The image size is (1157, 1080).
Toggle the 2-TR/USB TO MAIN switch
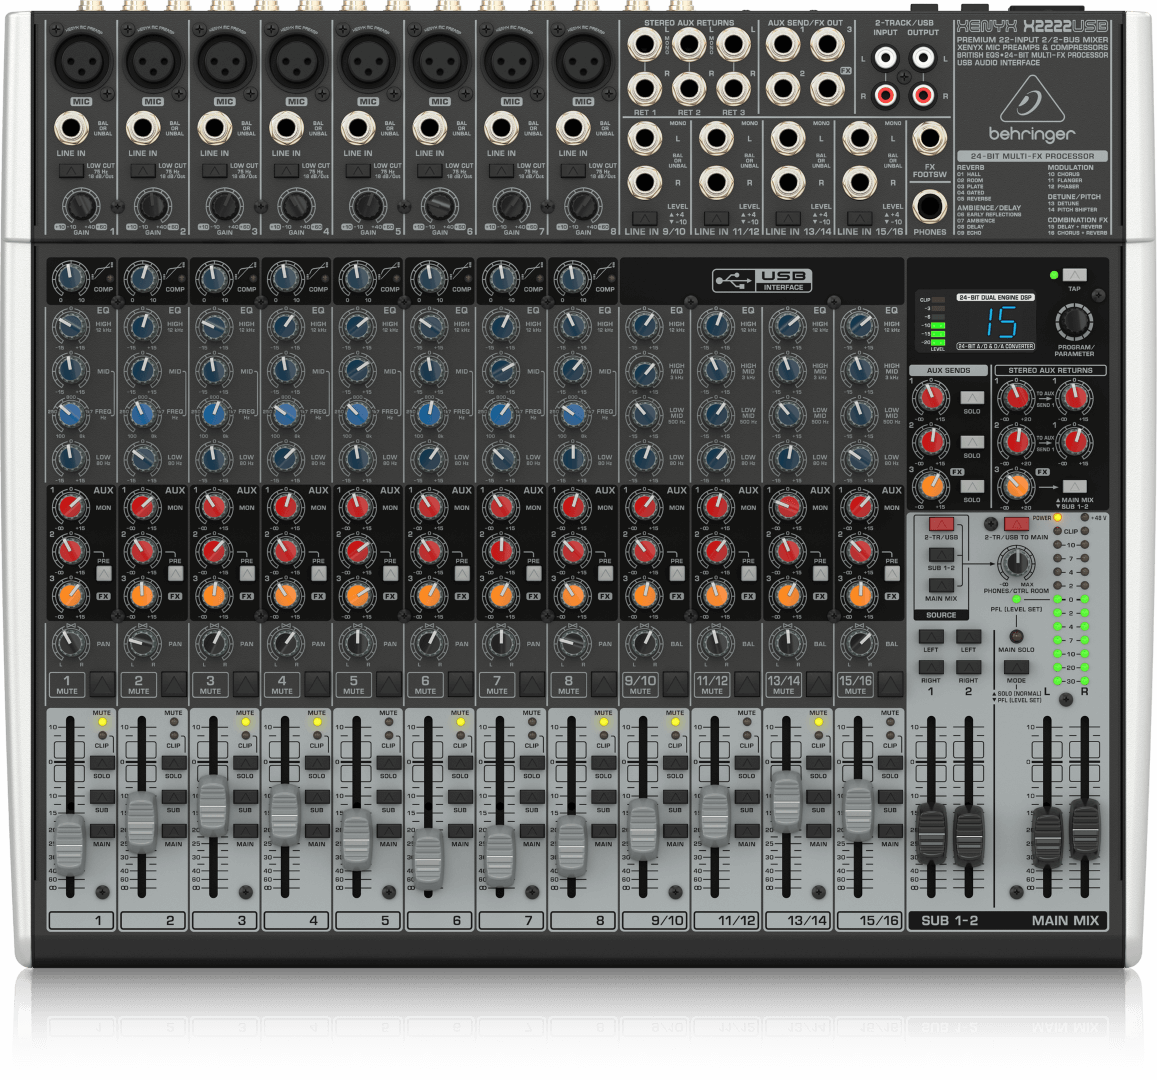[x=1016, y=524]
